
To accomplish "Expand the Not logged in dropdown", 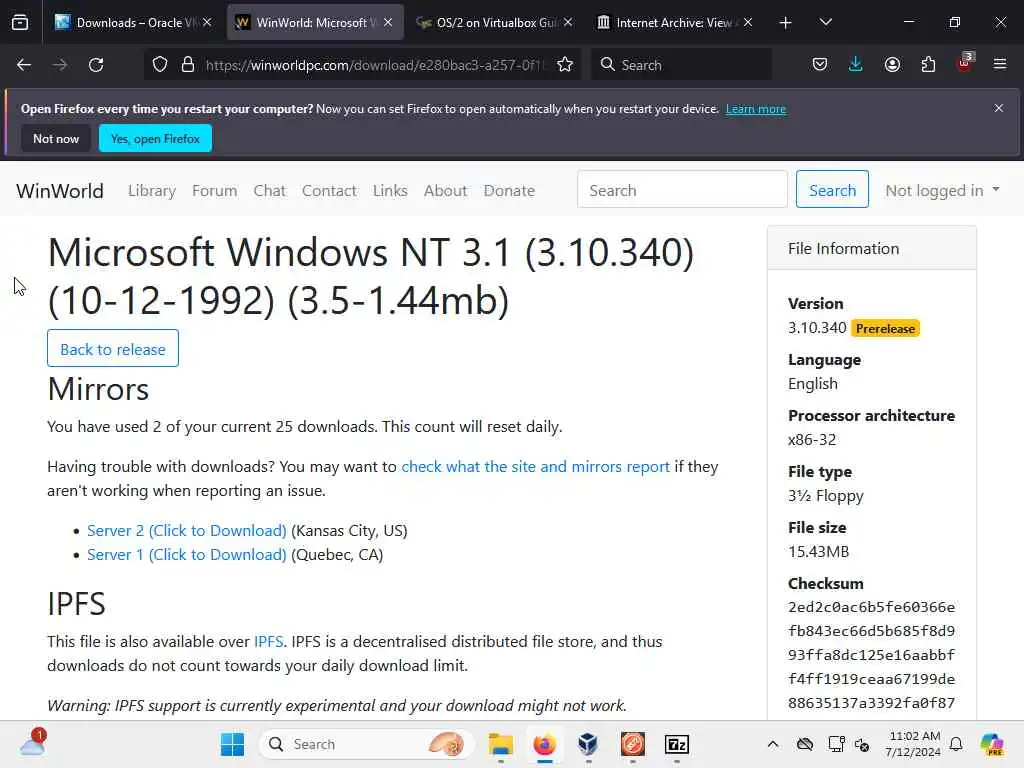I will coord(942,190).
